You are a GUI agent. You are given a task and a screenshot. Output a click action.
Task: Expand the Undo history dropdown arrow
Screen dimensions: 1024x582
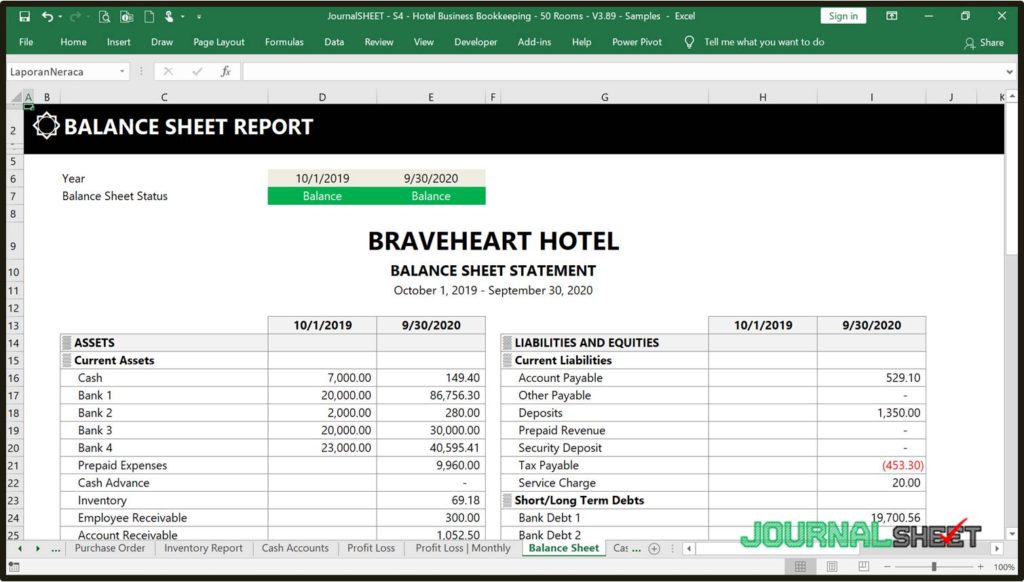click(x=59, y=16)
